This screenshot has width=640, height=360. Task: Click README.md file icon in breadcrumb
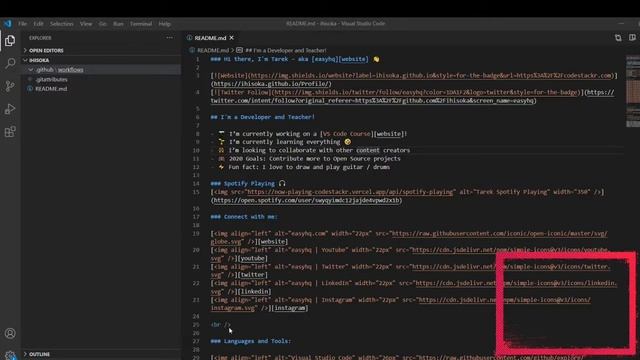[x=192, y=50]
